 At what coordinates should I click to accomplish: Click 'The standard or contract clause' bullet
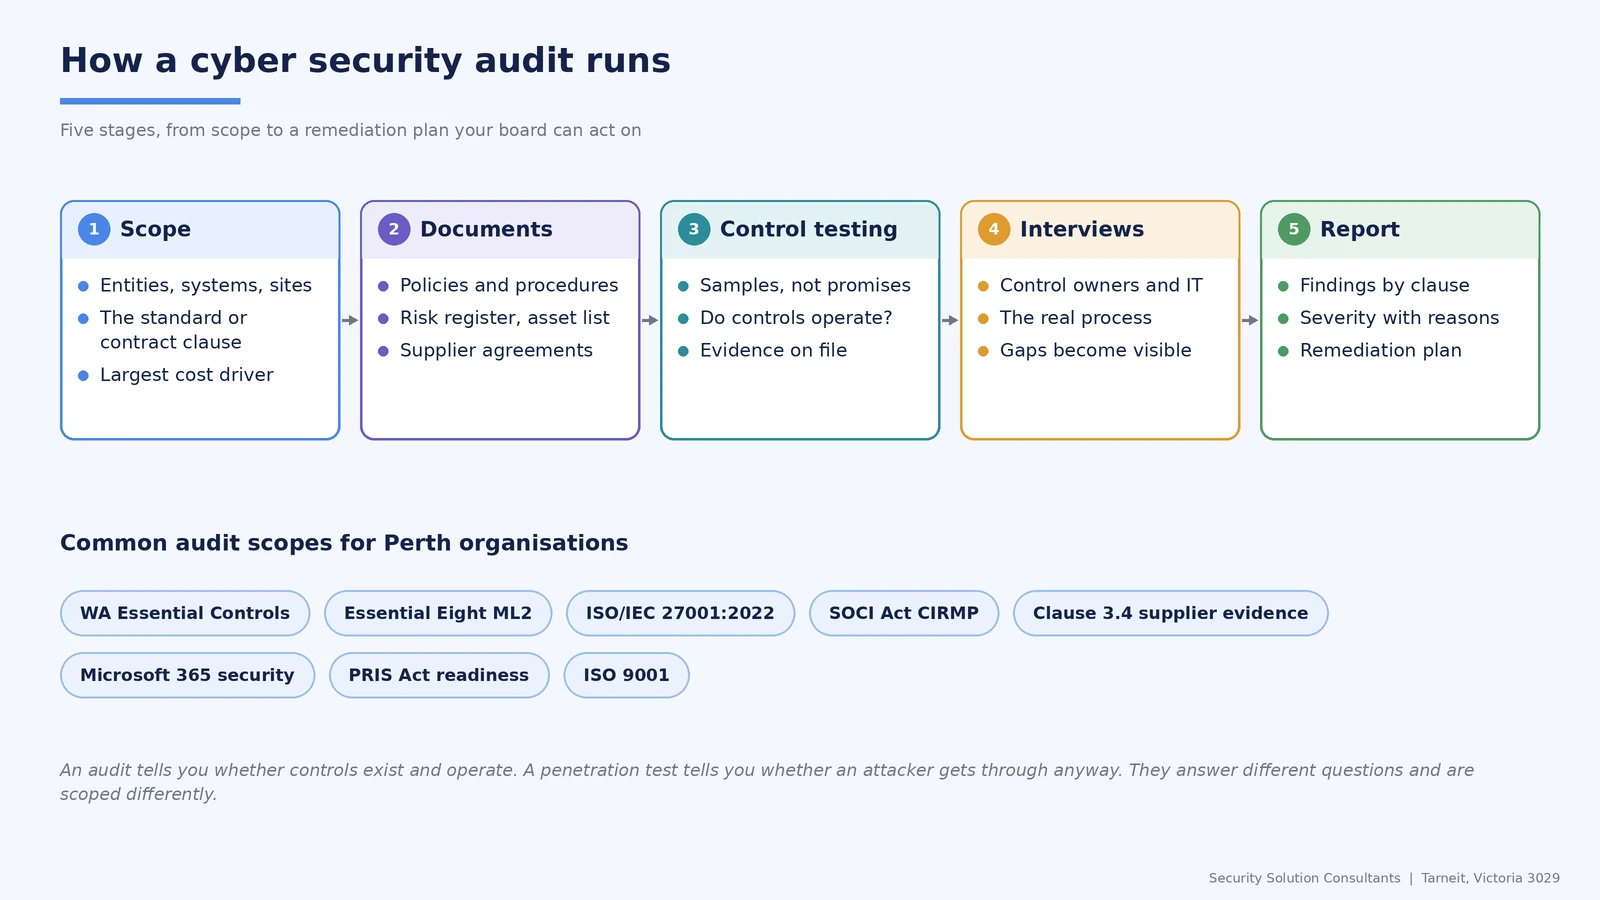[173, 330]
